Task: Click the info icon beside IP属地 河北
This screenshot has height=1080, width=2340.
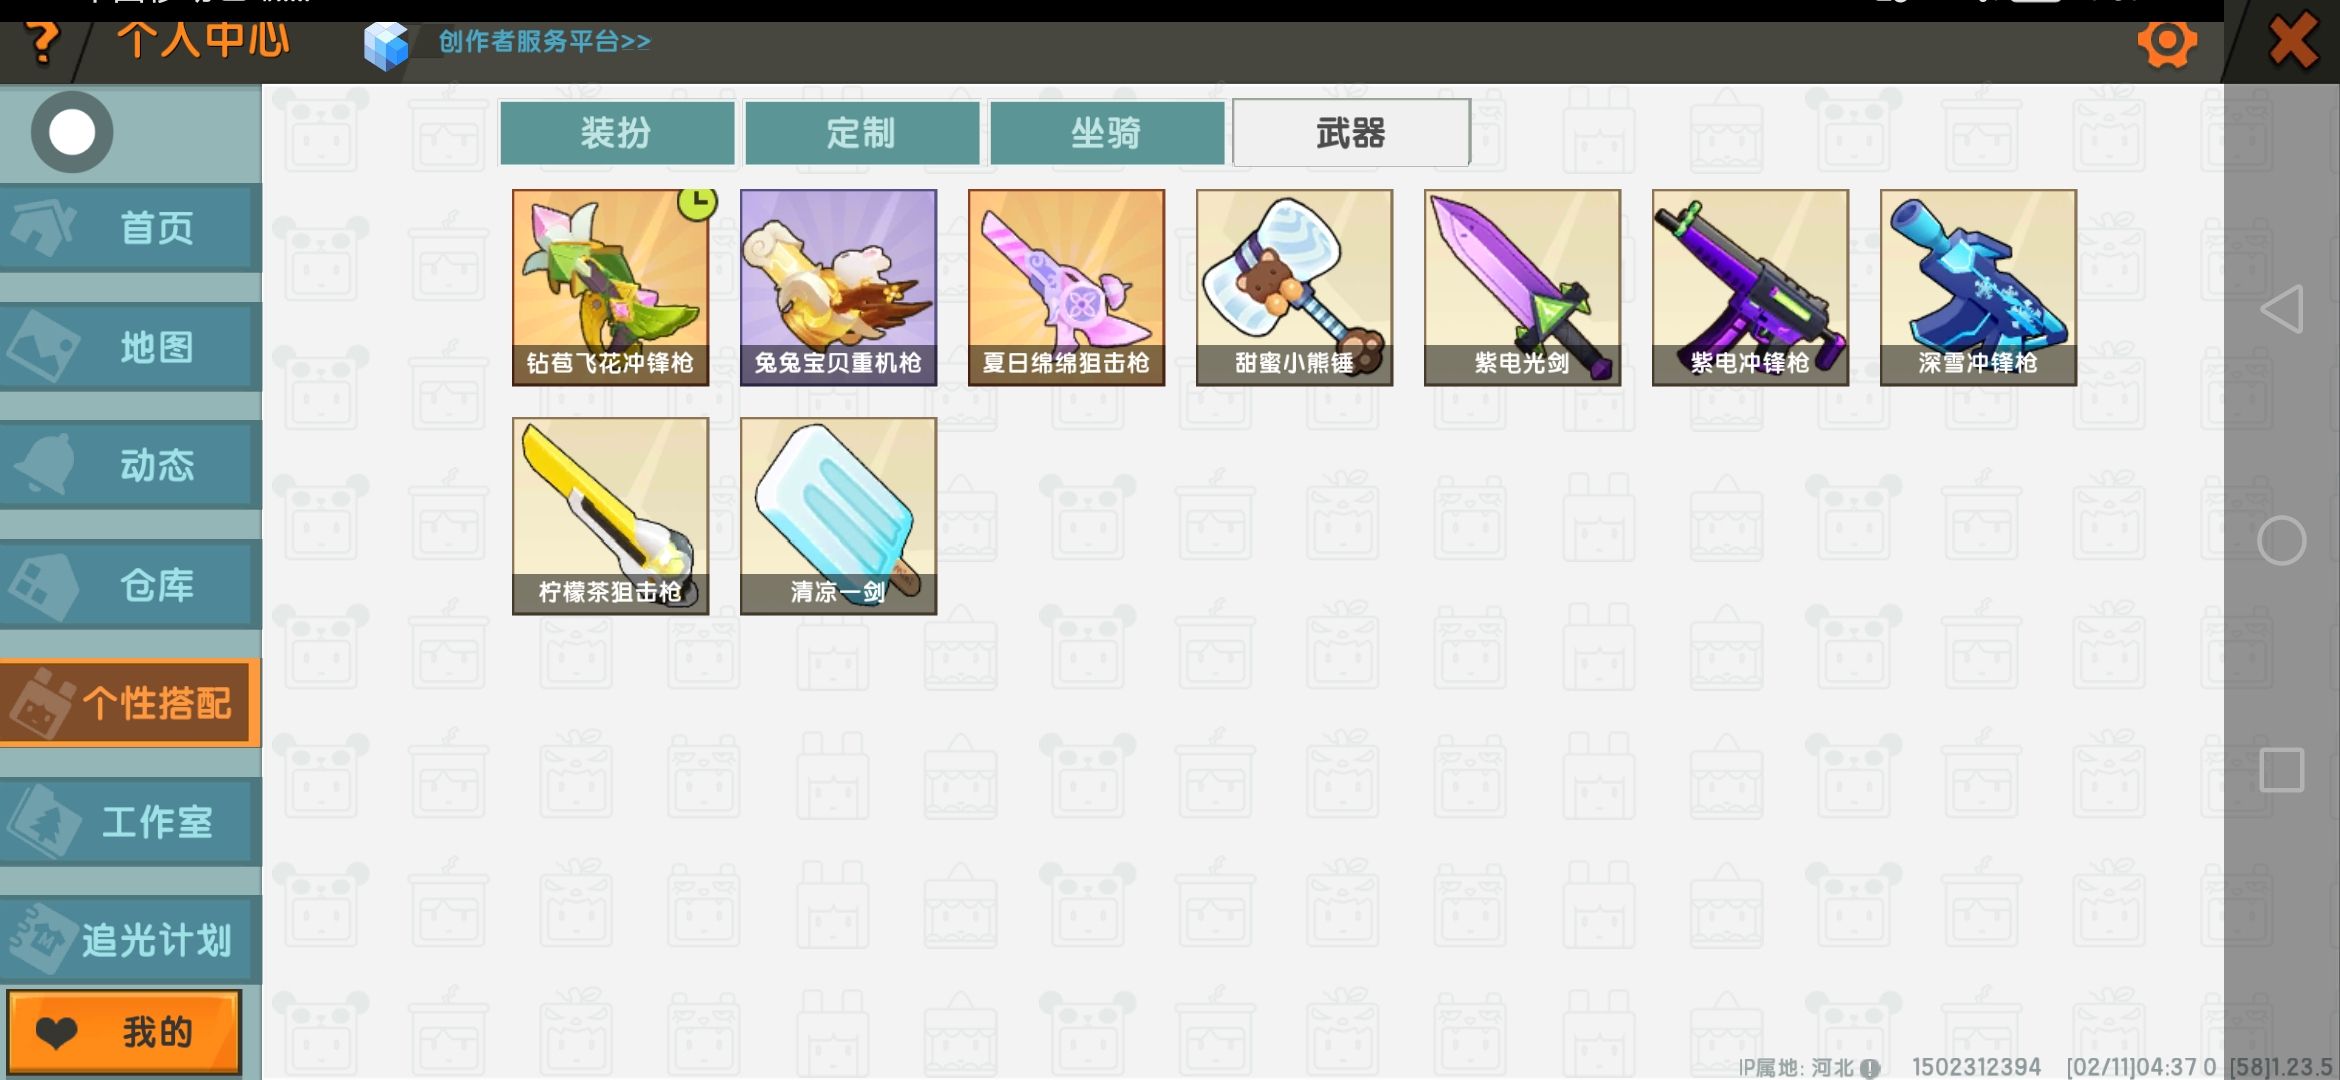Action: [x=1870, y=1068]
